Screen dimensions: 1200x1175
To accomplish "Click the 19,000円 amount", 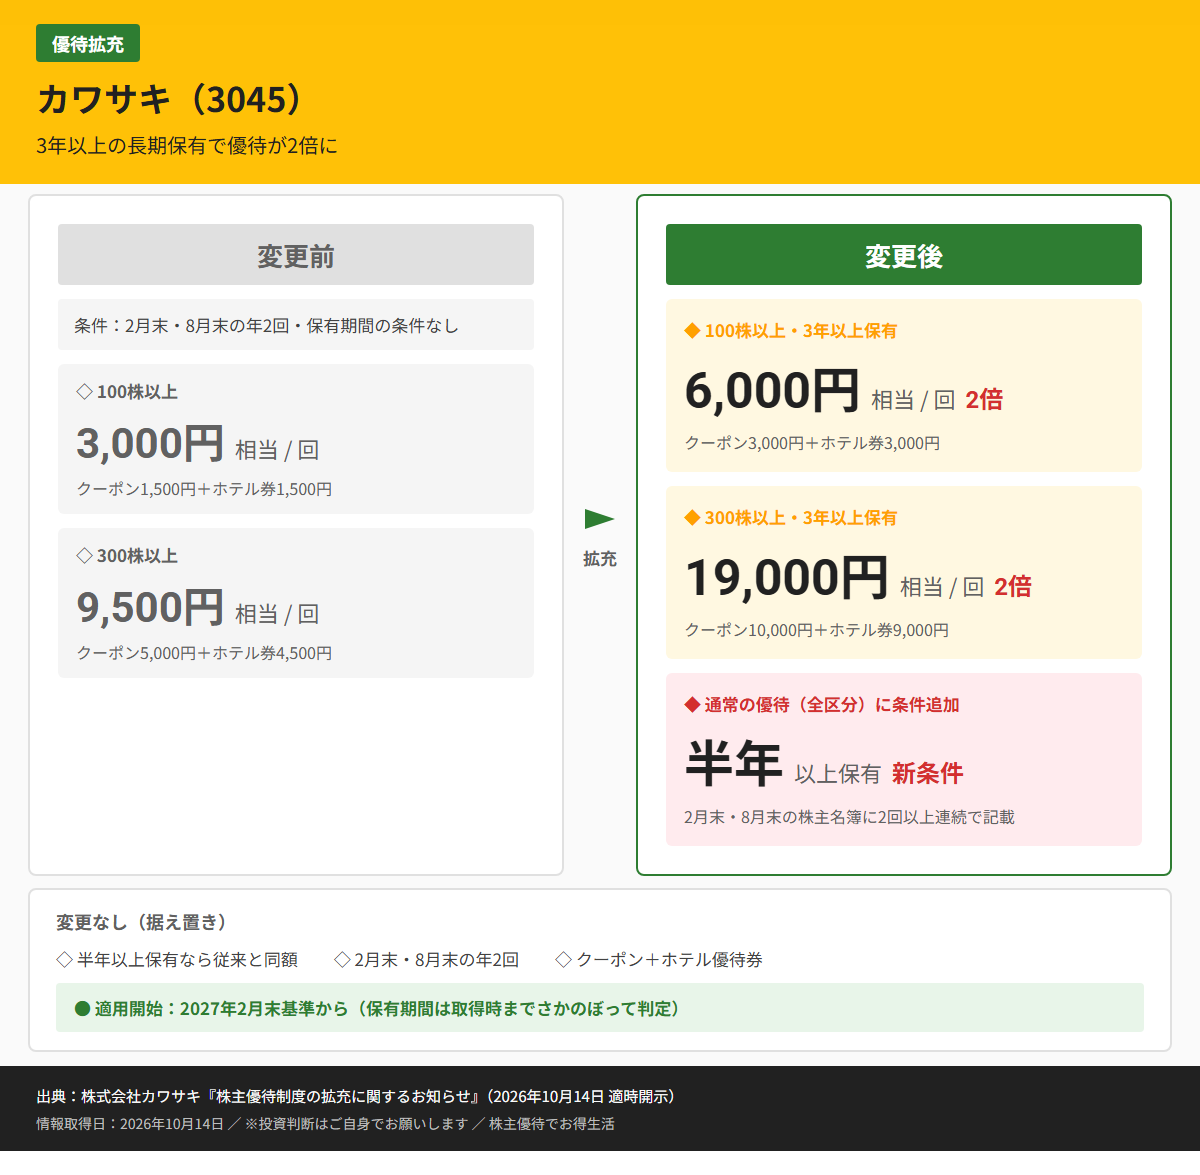I will [787, 577].
